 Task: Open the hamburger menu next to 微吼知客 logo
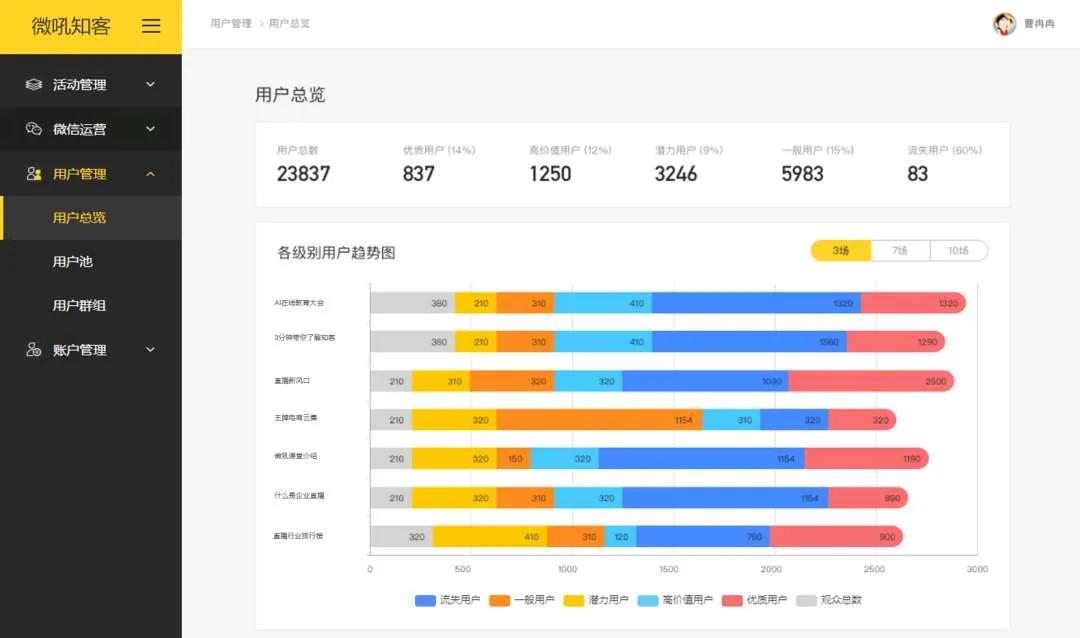click(151, 26)
